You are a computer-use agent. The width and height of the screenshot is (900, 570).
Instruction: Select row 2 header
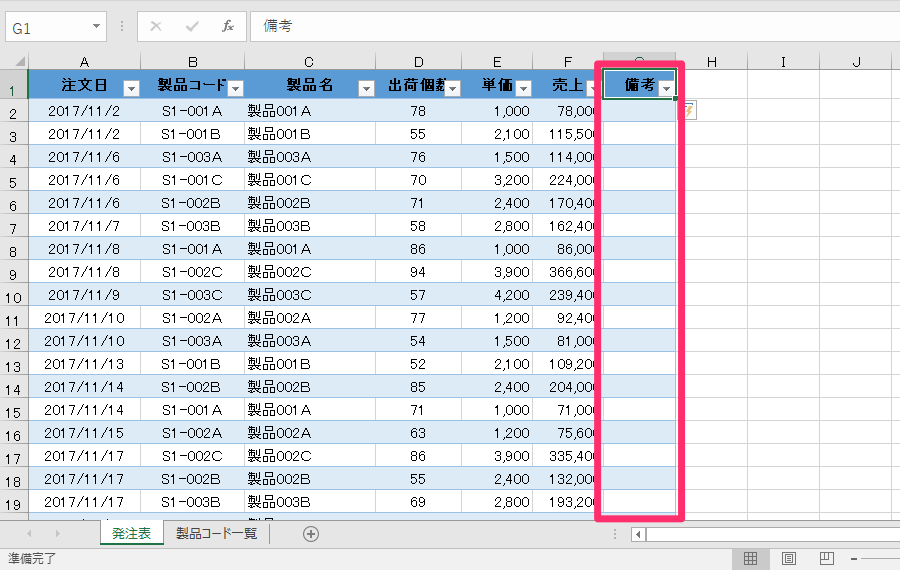tap(13, 110)
